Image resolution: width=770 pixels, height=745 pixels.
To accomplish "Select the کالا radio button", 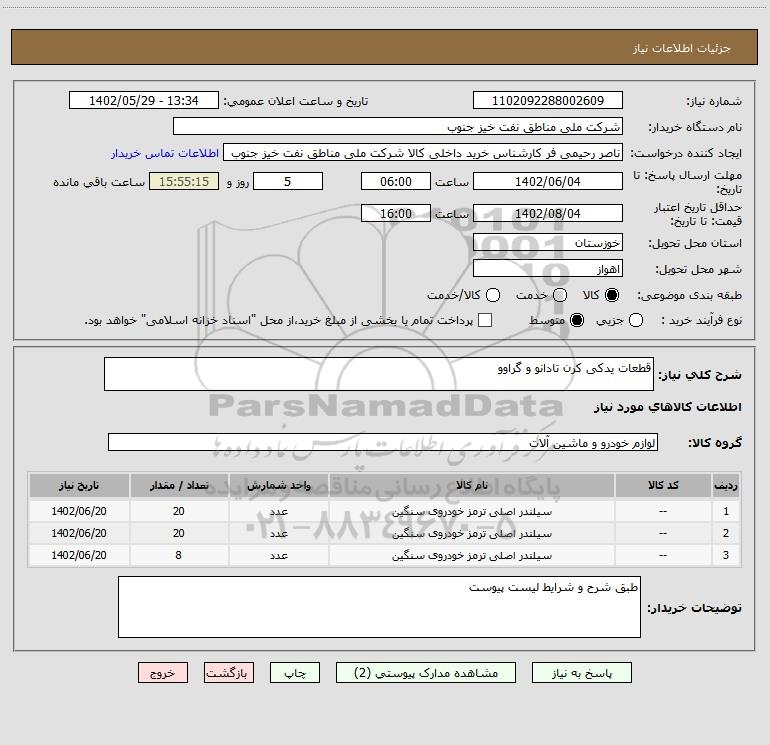I will 612,295.
